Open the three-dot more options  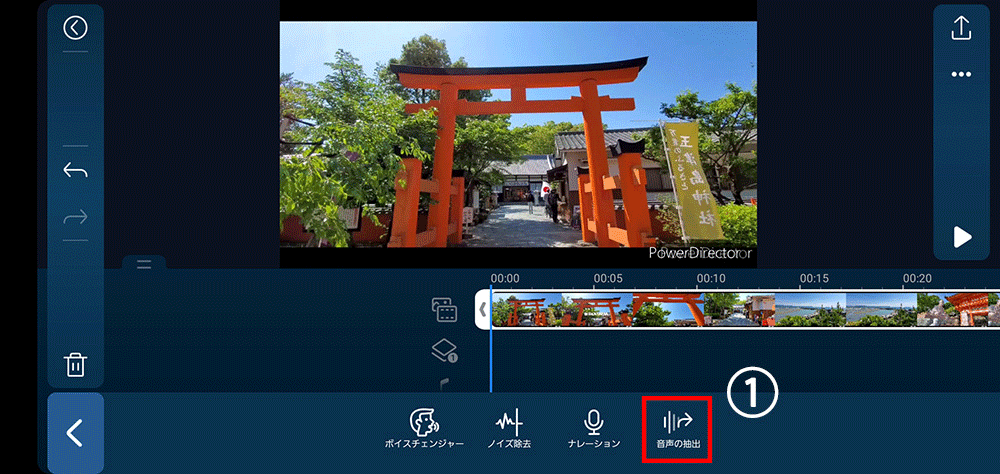pyautogui.click(x=961, y=74)
